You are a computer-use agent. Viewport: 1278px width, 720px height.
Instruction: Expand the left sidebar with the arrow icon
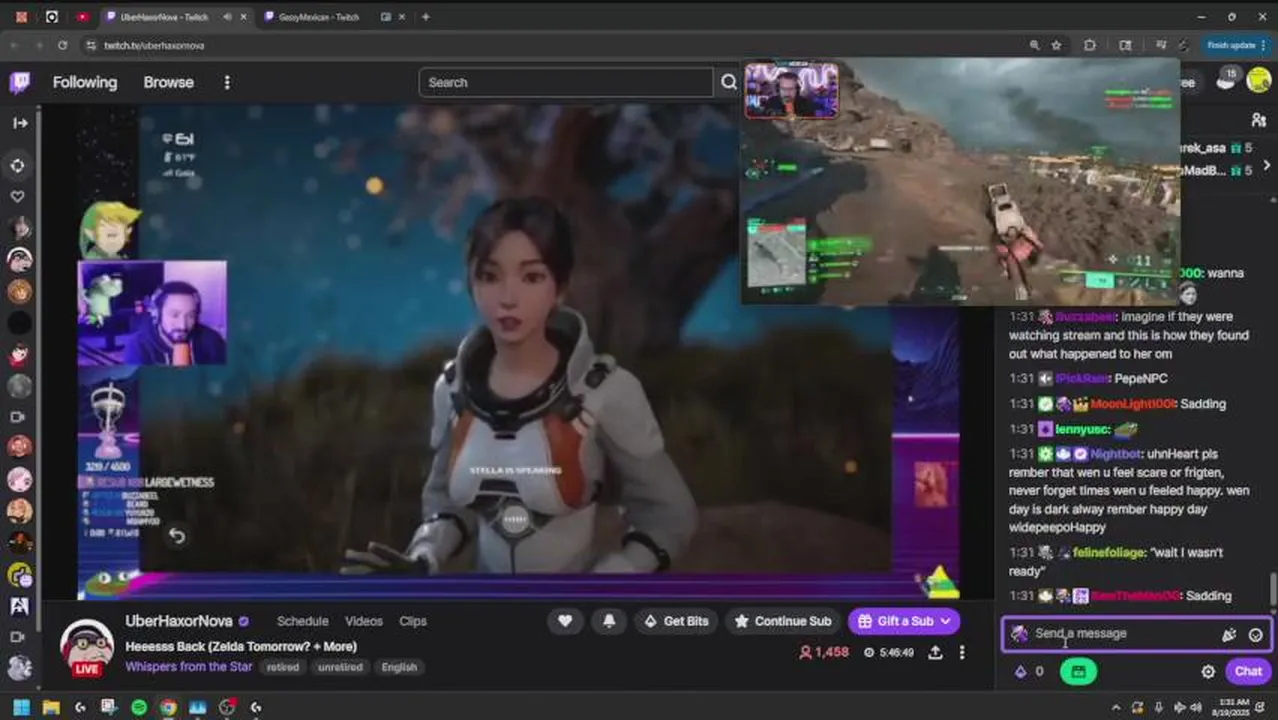tap(20, 123)
